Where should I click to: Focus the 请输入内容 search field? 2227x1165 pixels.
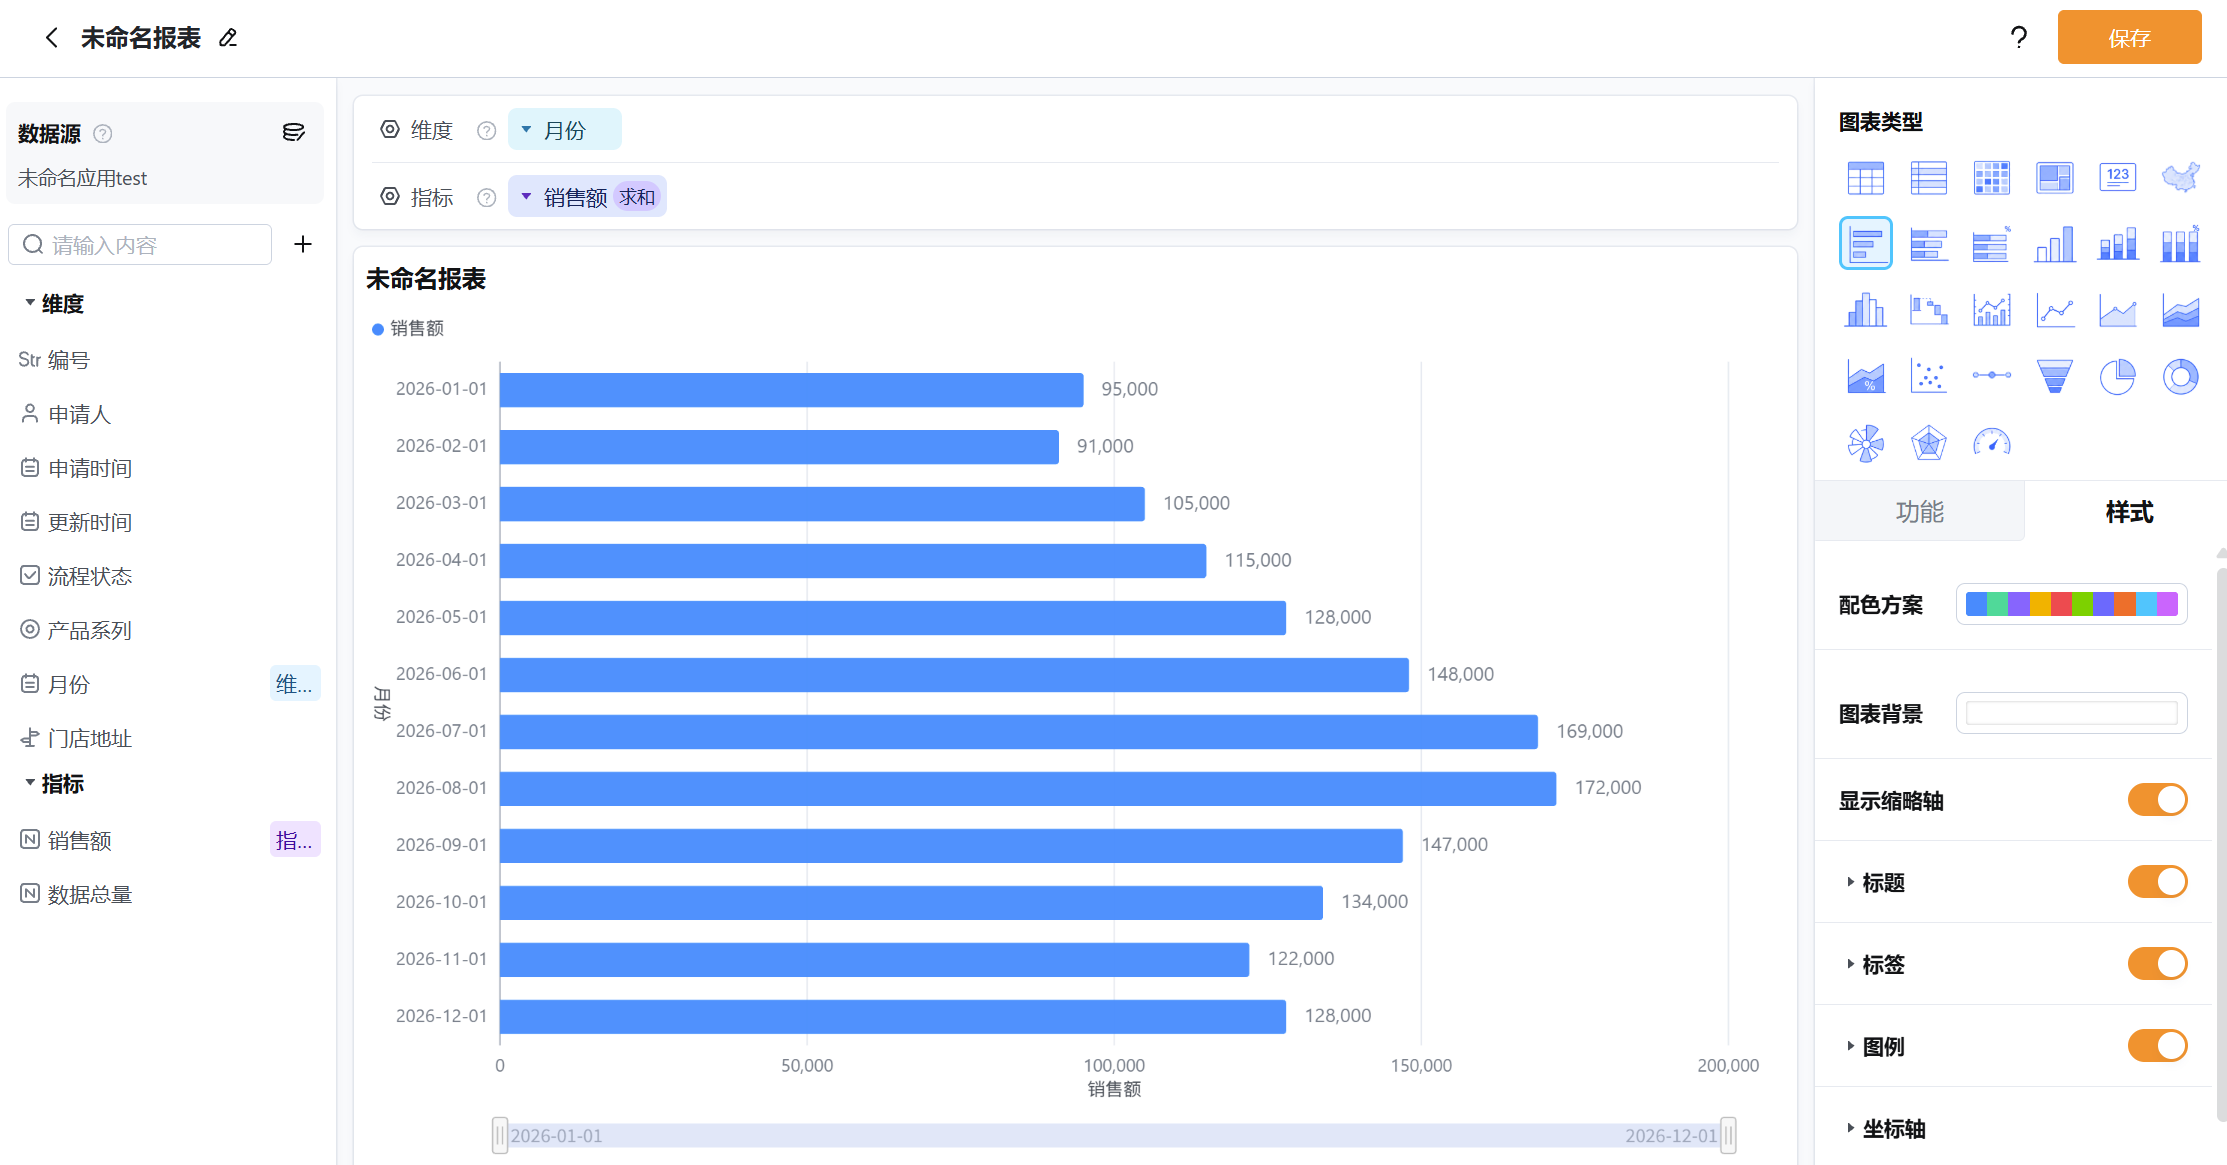pos(140,245)
